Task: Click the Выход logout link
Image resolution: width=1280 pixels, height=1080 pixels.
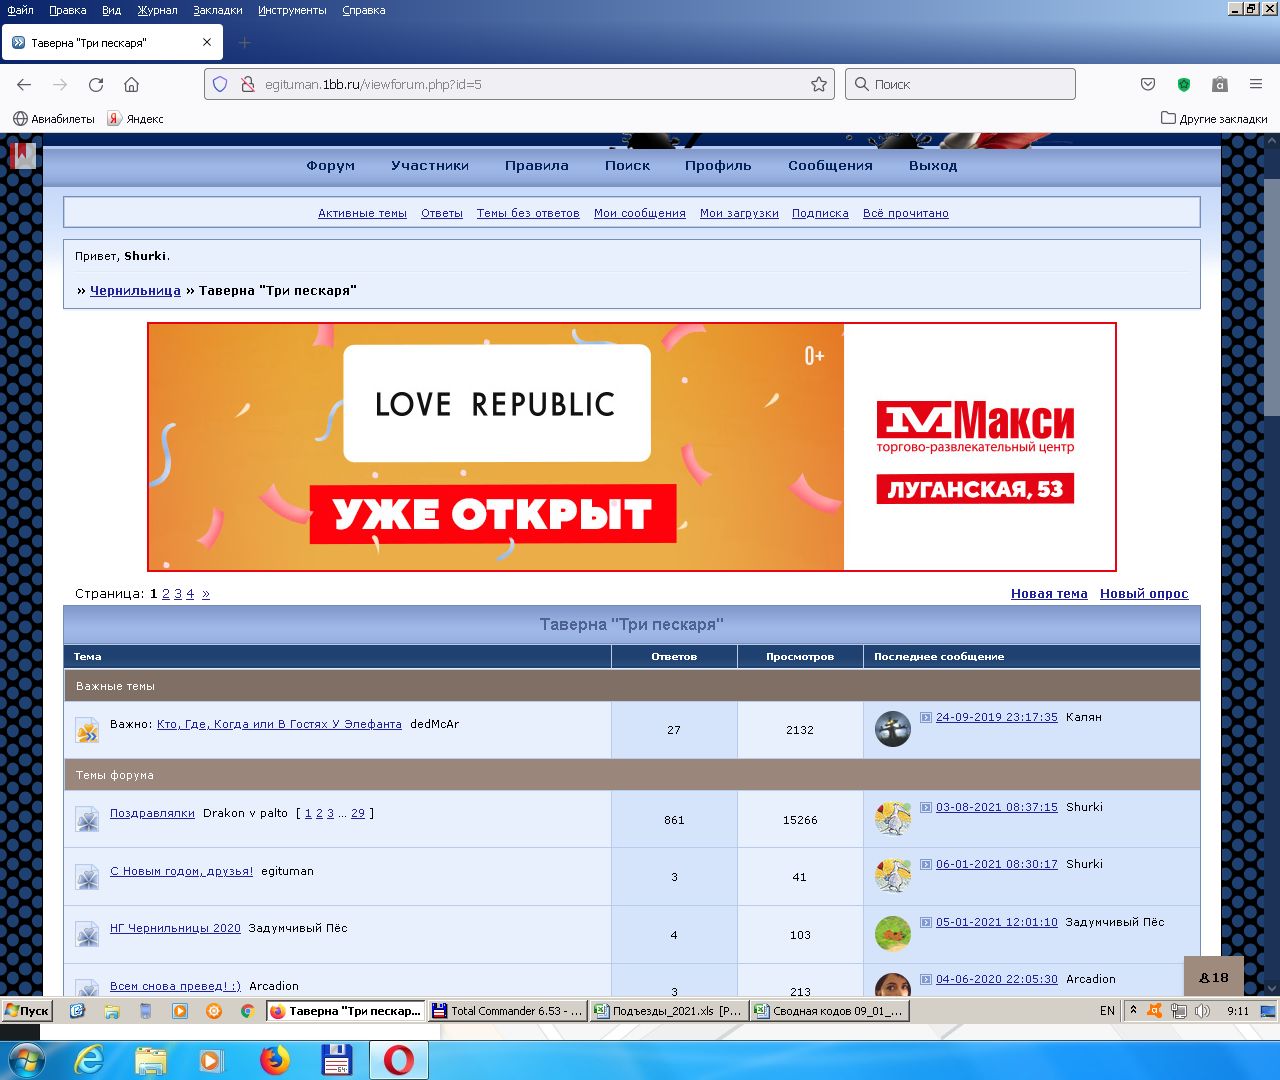Action: [x=933, y=166]
